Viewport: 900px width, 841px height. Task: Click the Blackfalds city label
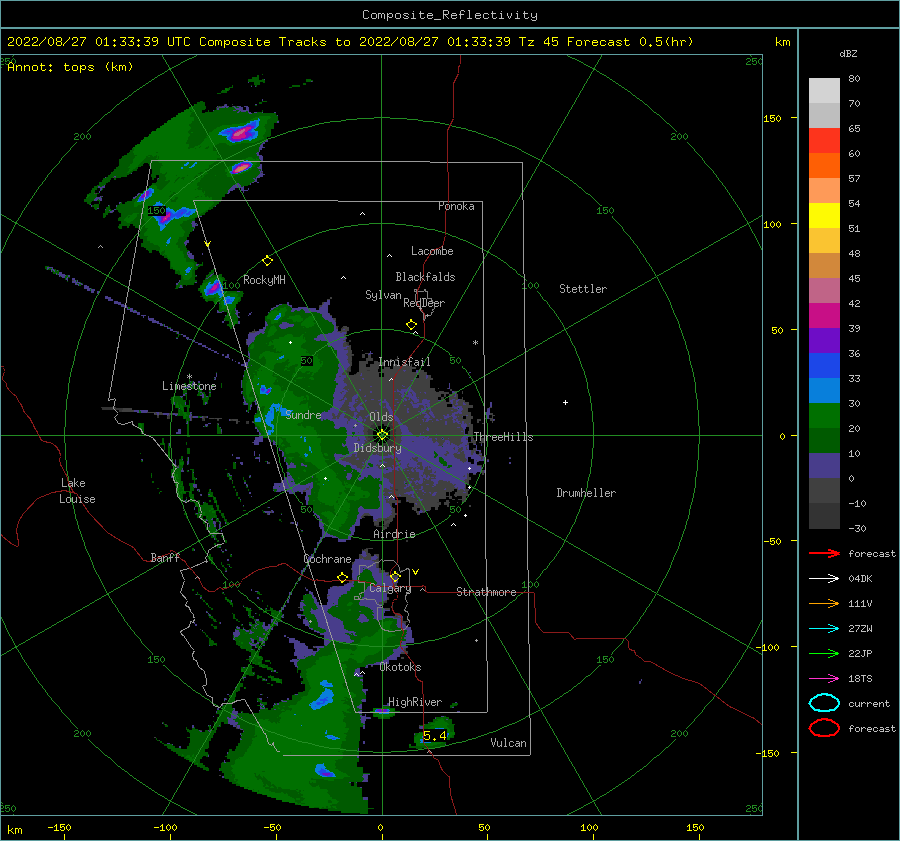(425, 277)
